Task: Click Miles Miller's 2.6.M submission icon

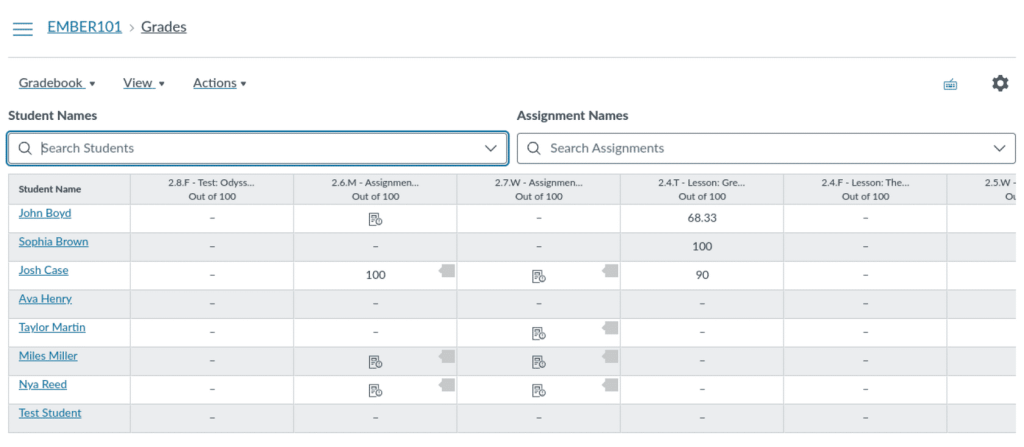Action: pos(375,362)
